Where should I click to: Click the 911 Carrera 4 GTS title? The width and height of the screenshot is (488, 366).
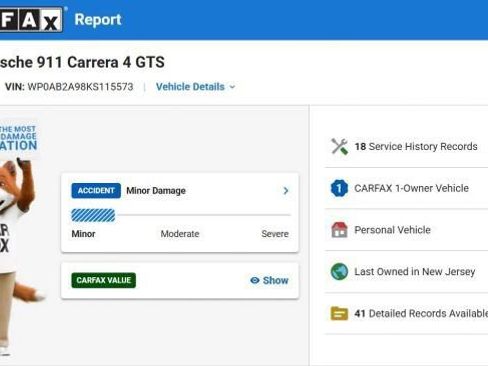pos(101,62)
